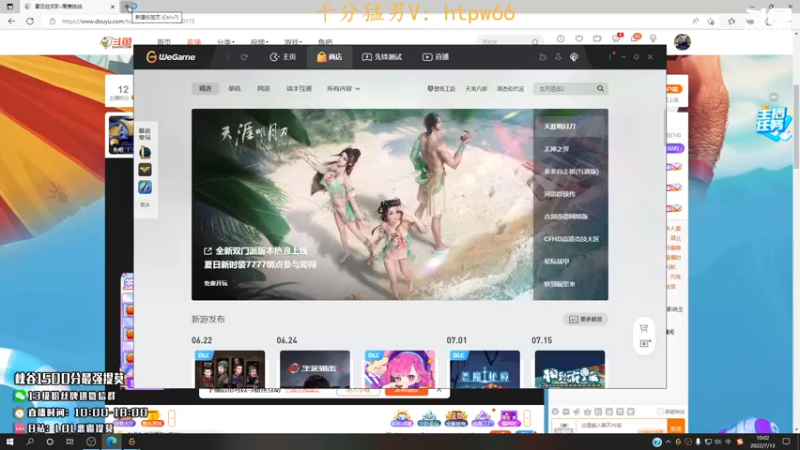Open taskbar clock showing 10:02
The height and width of the screenshot is (450, 800).
pyautogui.click(x=763, y=442)
